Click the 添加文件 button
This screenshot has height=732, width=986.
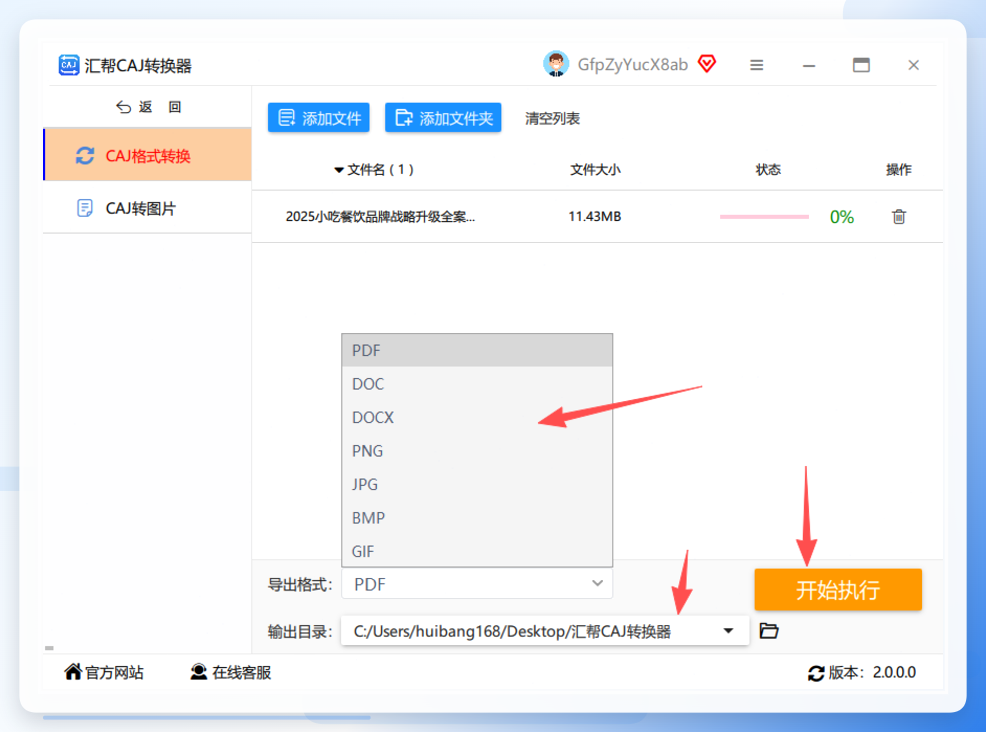click(x=319, y=118)
